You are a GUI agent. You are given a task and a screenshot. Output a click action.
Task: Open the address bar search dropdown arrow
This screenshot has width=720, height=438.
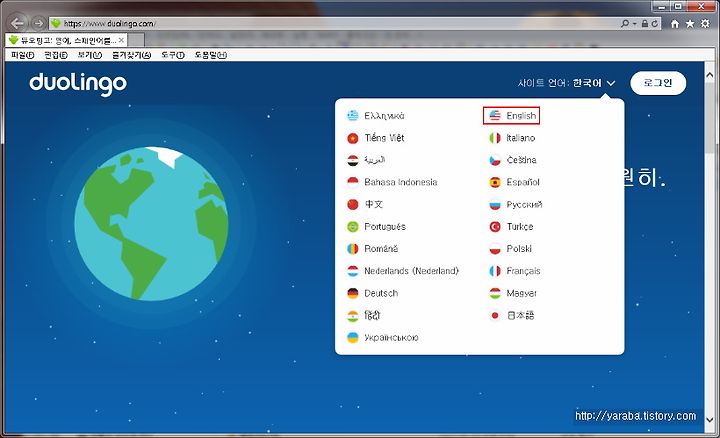635,23
